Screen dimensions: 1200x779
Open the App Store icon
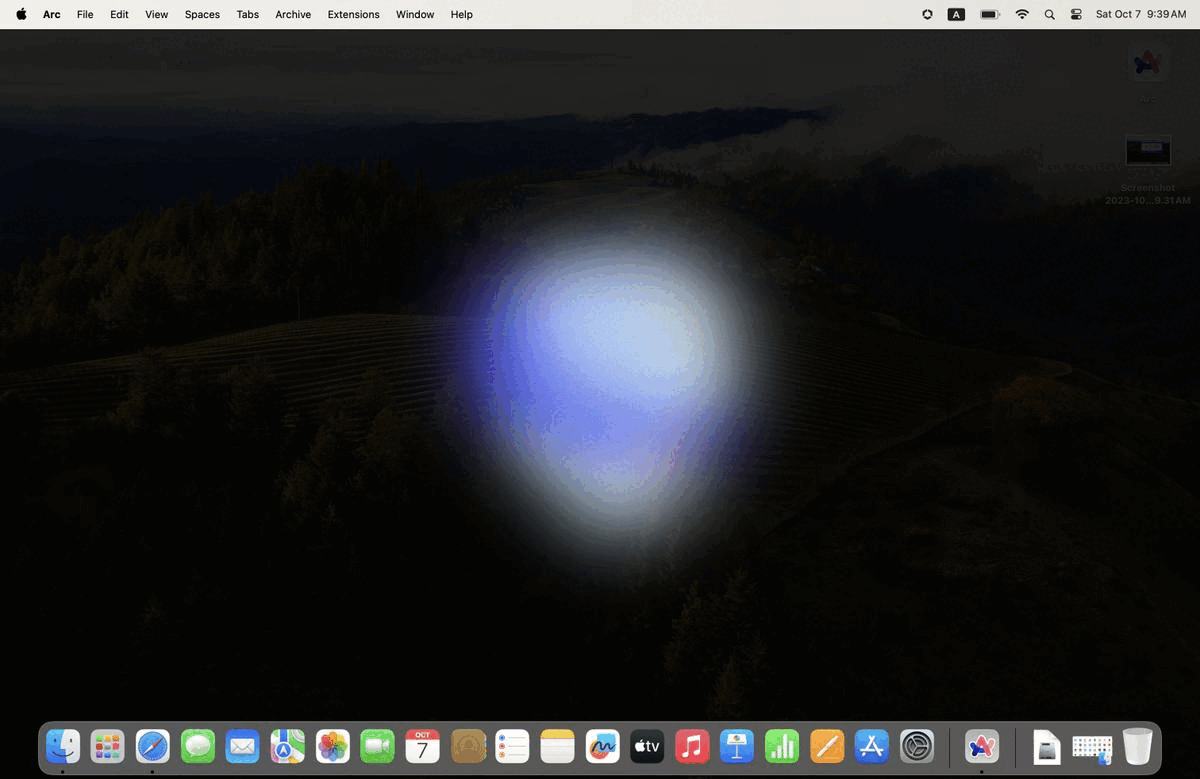pyautogui.click(x=872, y=746)
